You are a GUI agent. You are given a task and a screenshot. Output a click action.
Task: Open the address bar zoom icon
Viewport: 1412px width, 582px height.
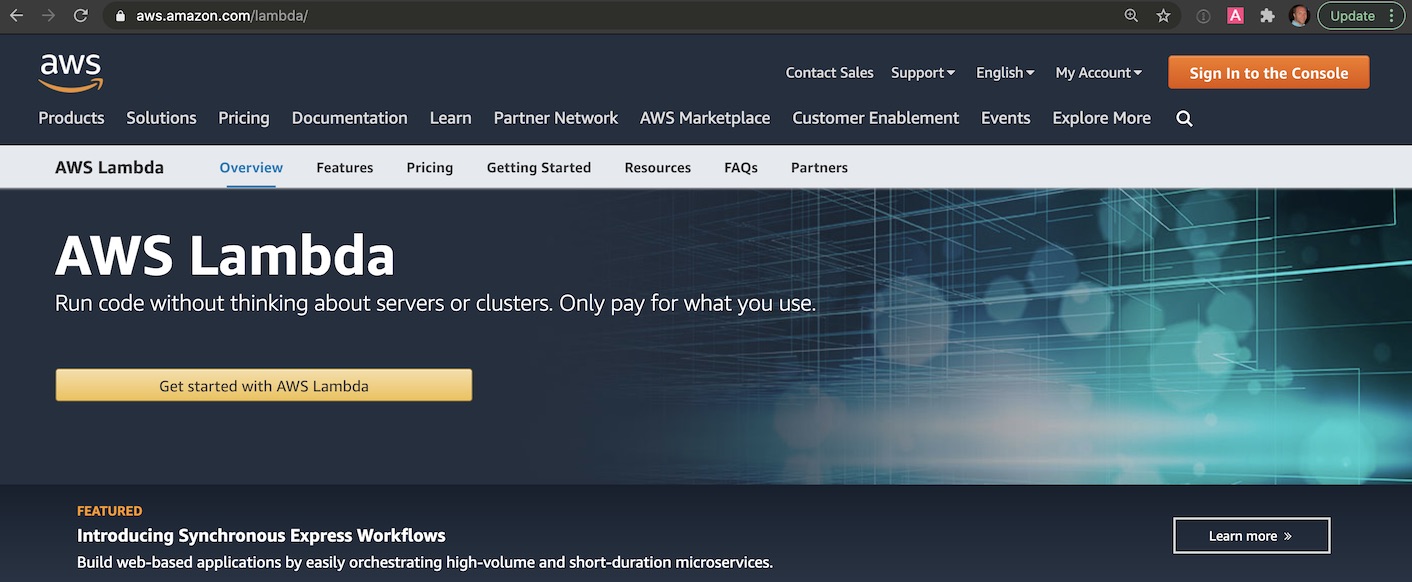[1130, 15]
